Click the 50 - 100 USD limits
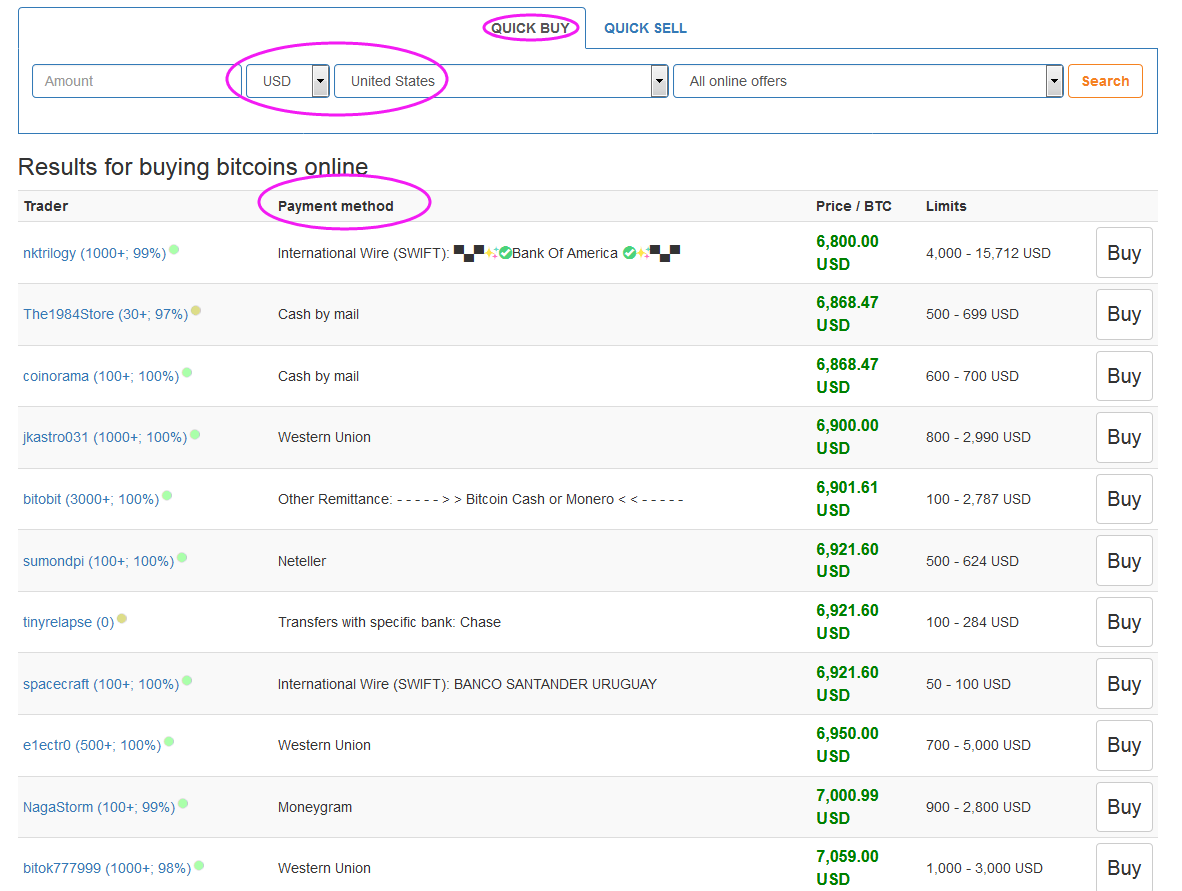The height and width of the screenshot is (891, 1182). click(x=968, y=684)
